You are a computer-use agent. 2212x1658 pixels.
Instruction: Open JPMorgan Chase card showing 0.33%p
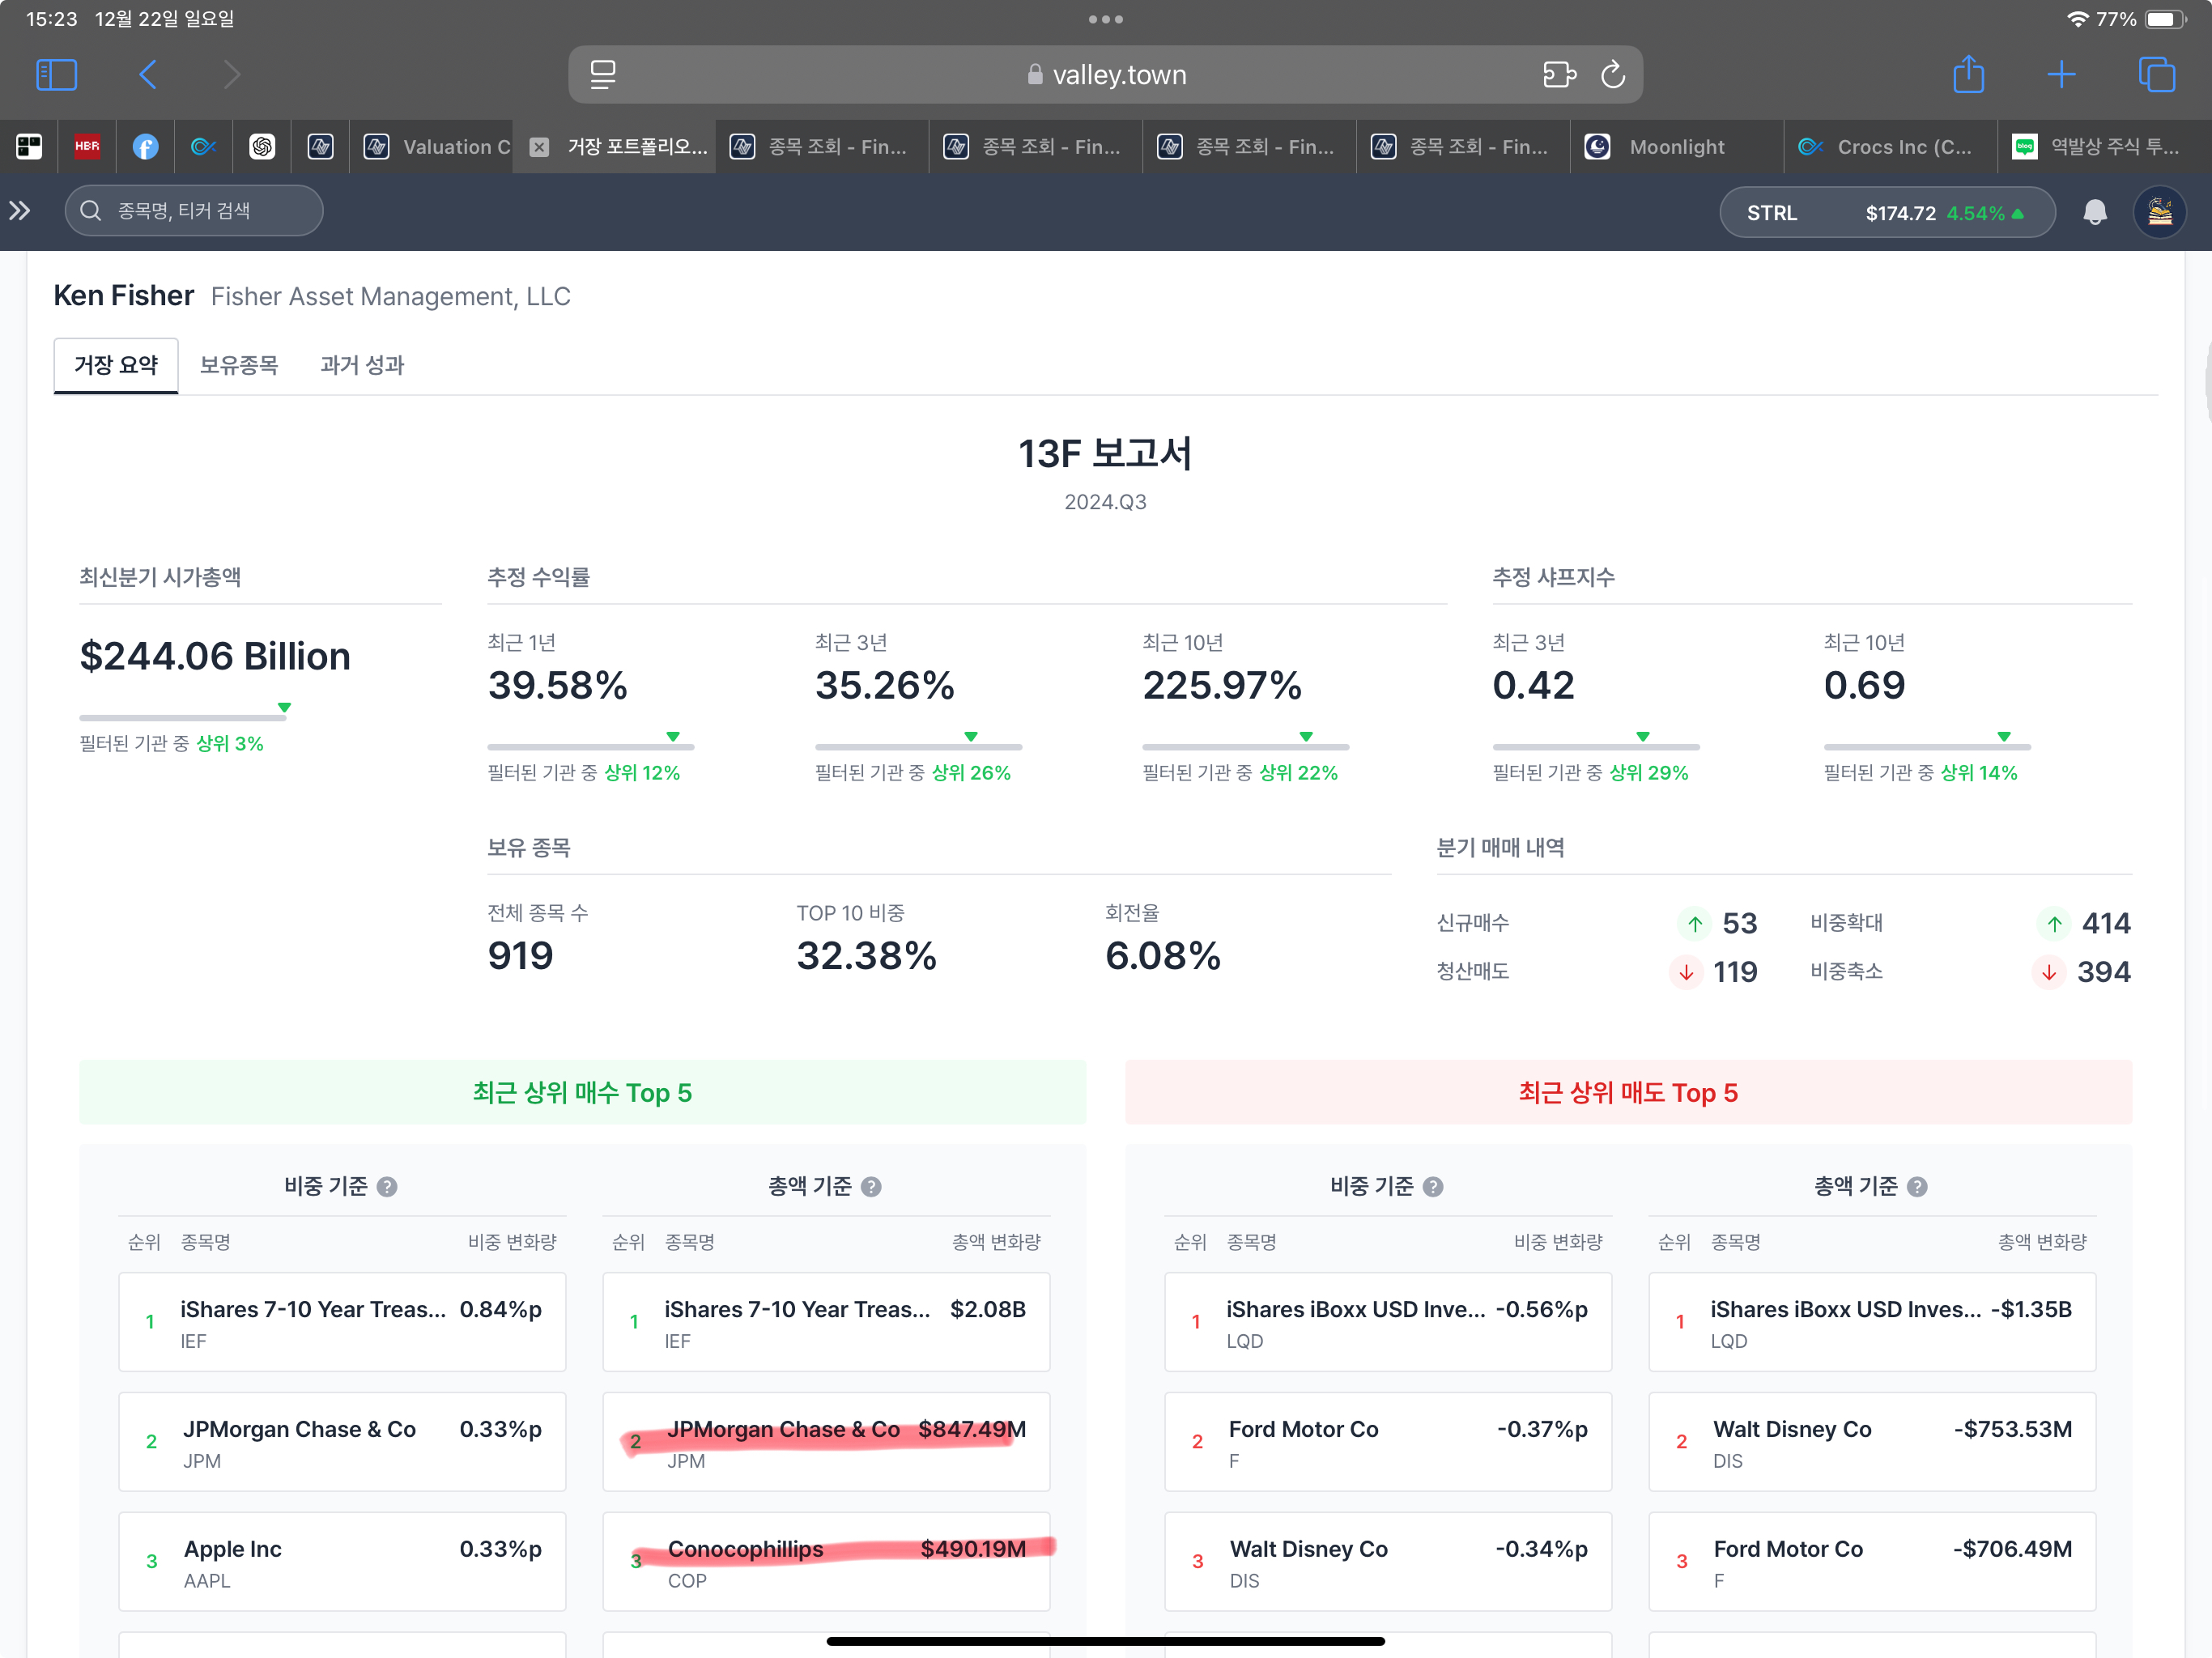[x=342, y=1442]
